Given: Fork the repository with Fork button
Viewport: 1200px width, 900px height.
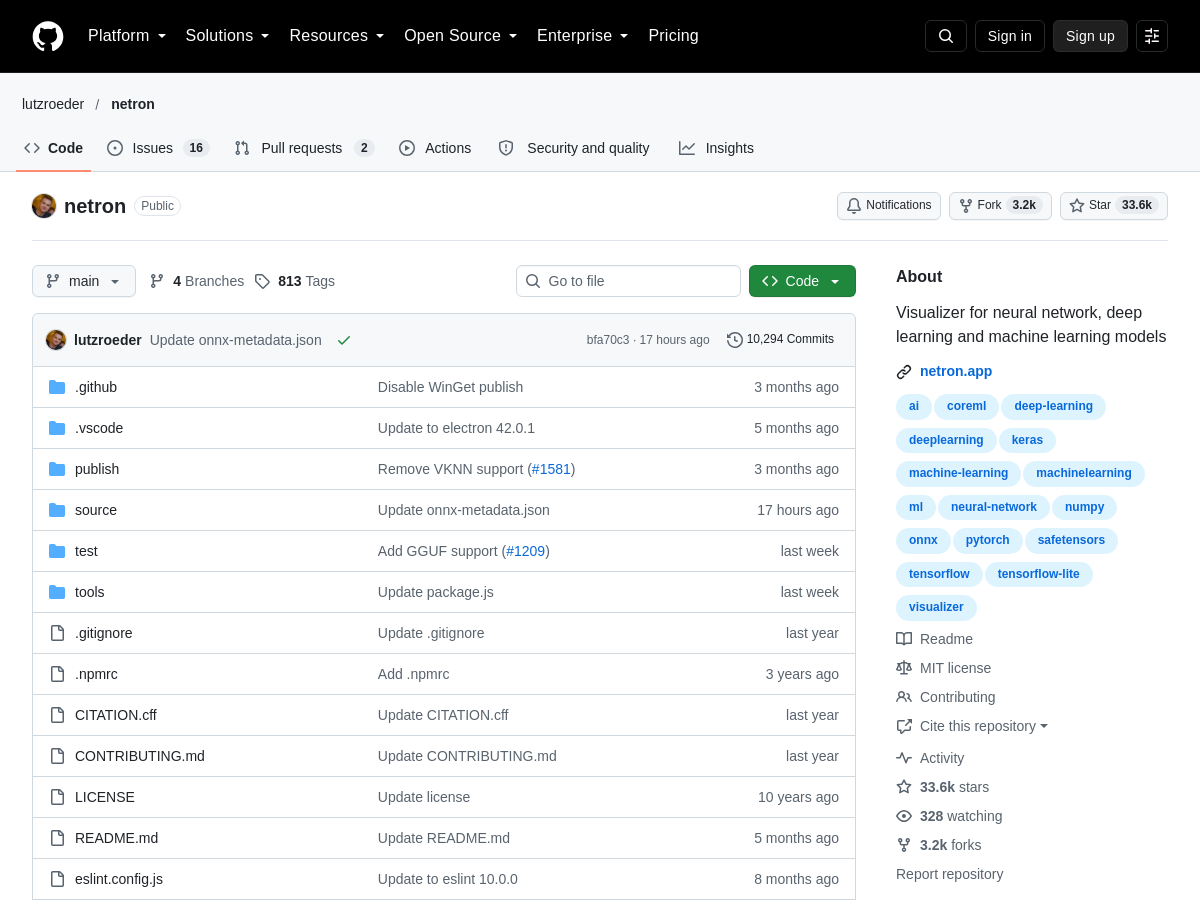Looking at the screenshot, I should 1000,206.
